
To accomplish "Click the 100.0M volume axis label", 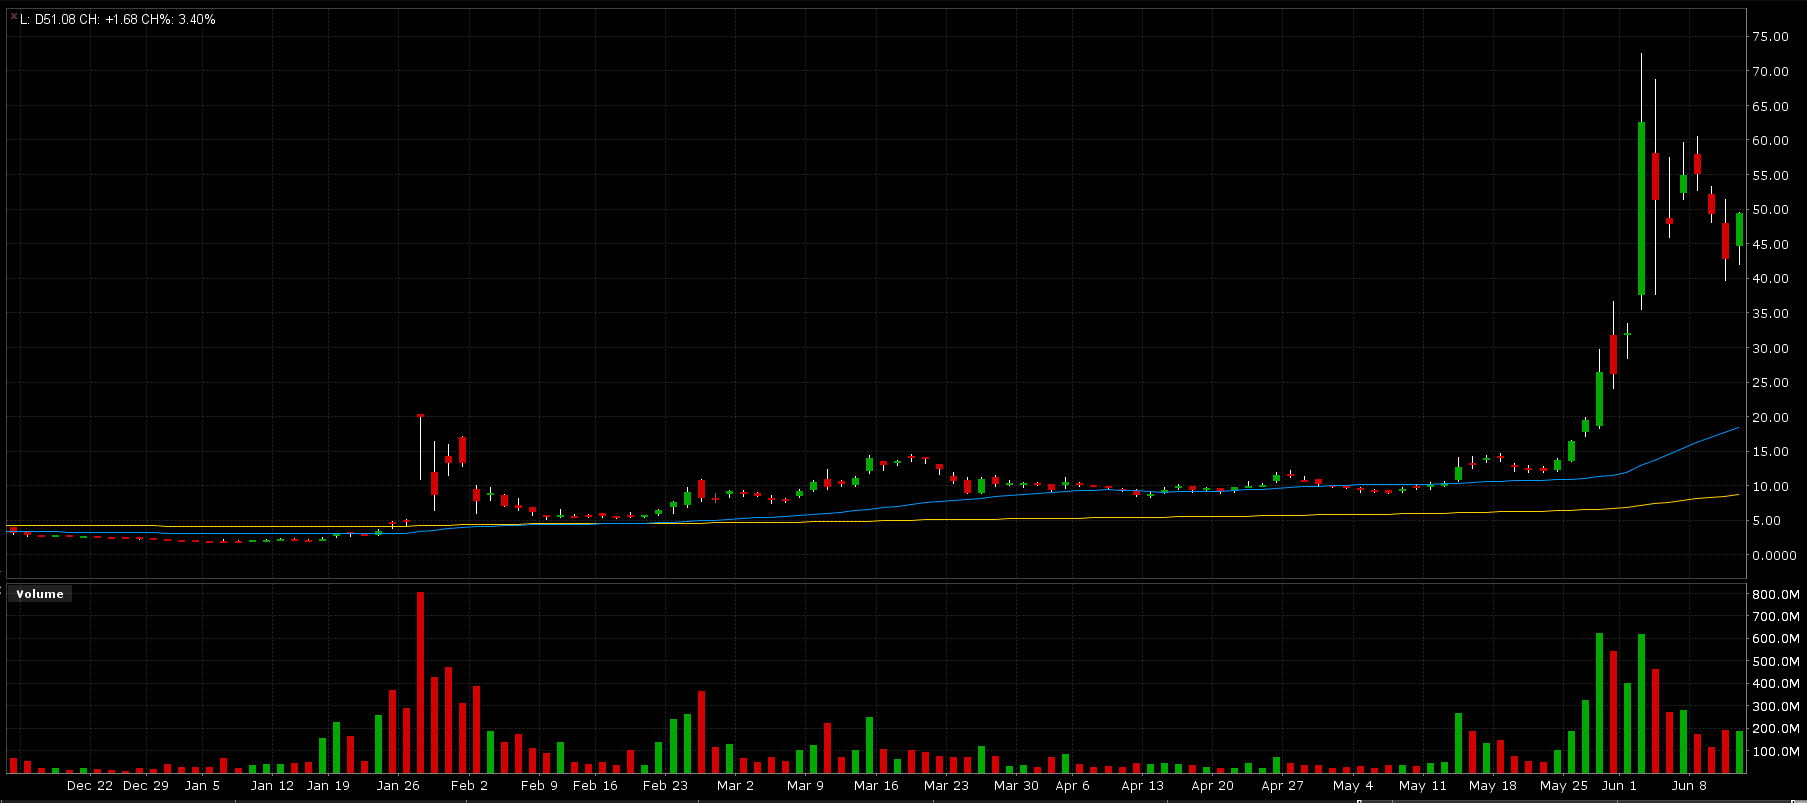I will click(1776, 752).
